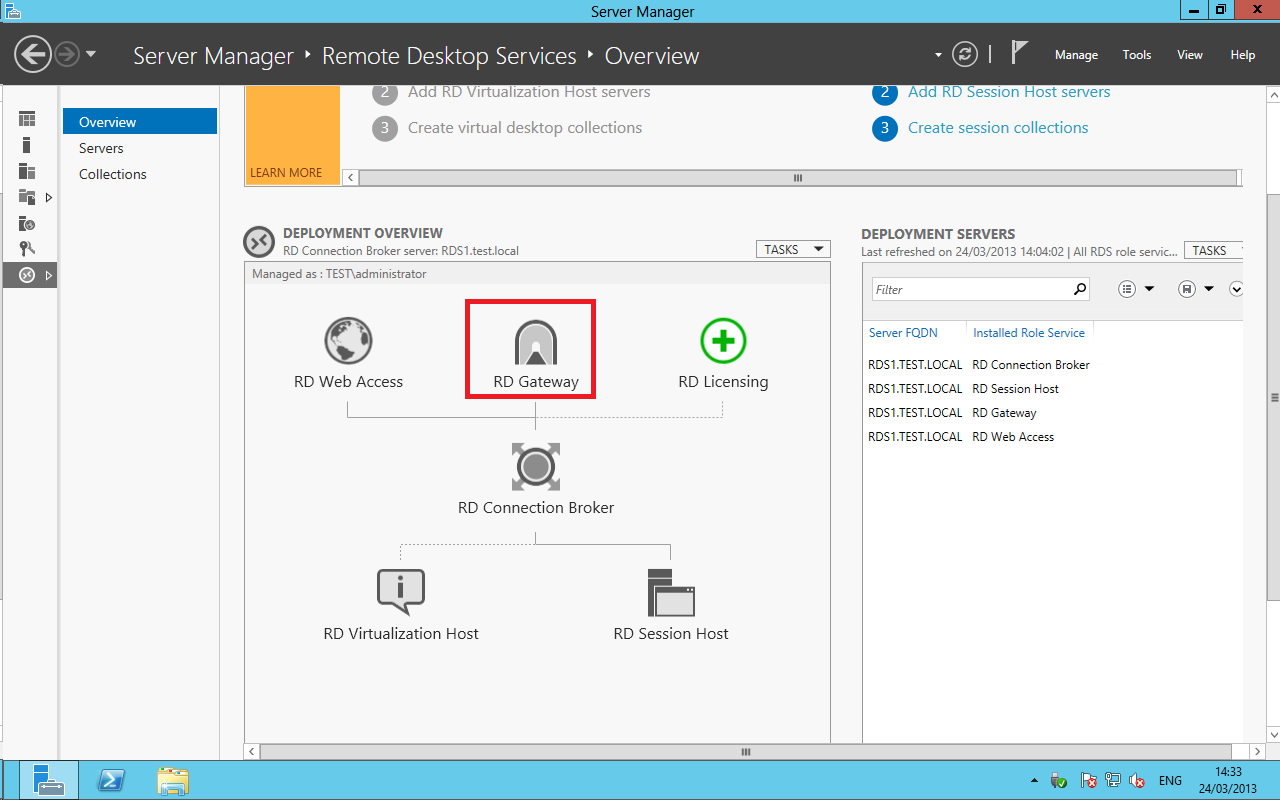Screen dimensions: 1280x800
Task: Click the main pane vertical scrollbar
Action: pos(1273,397)
